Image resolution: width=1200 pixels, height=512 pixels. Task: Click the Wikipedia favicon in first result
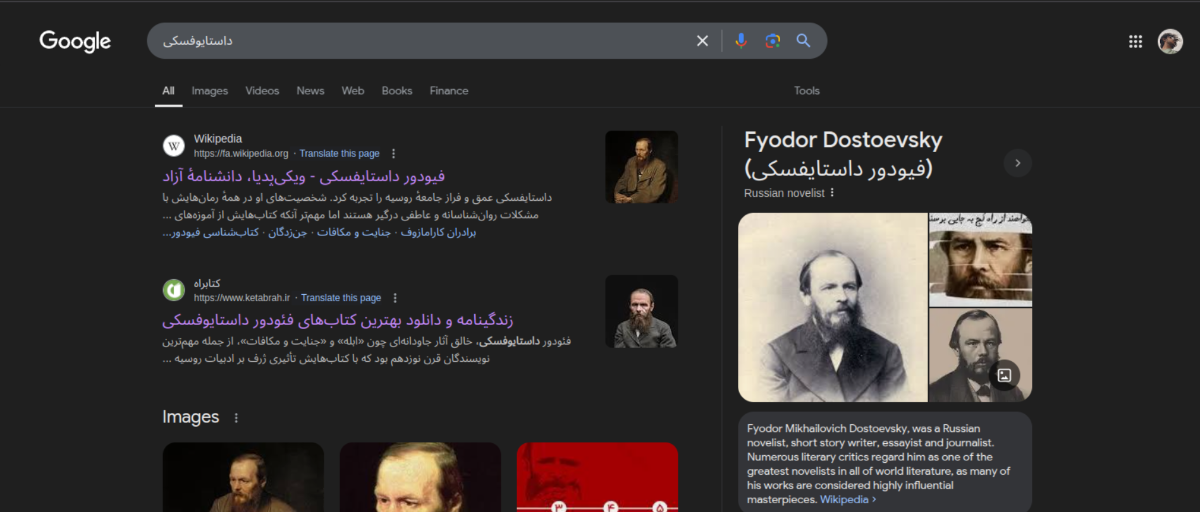174,146
